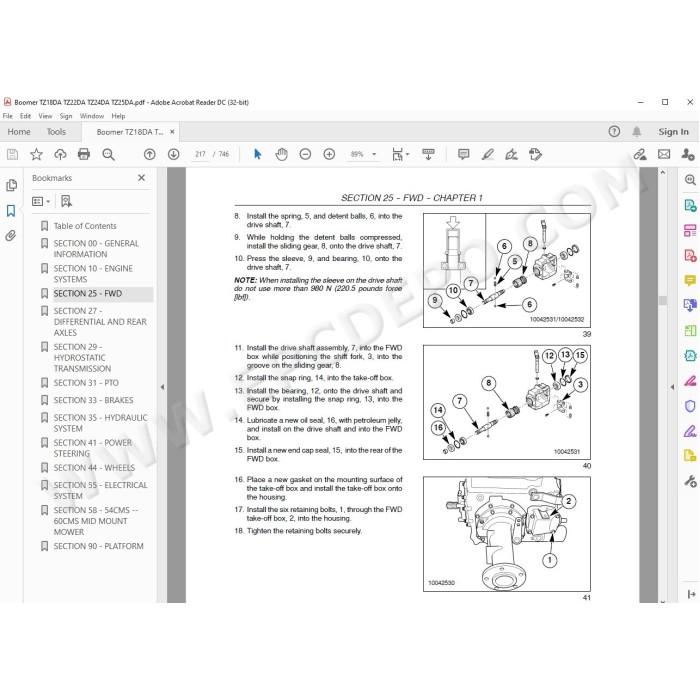Open SECTION 00 - GENERAL INFORMATION bookmark
This screenshot has width=700, height=700.
click(x=96, y=249)
